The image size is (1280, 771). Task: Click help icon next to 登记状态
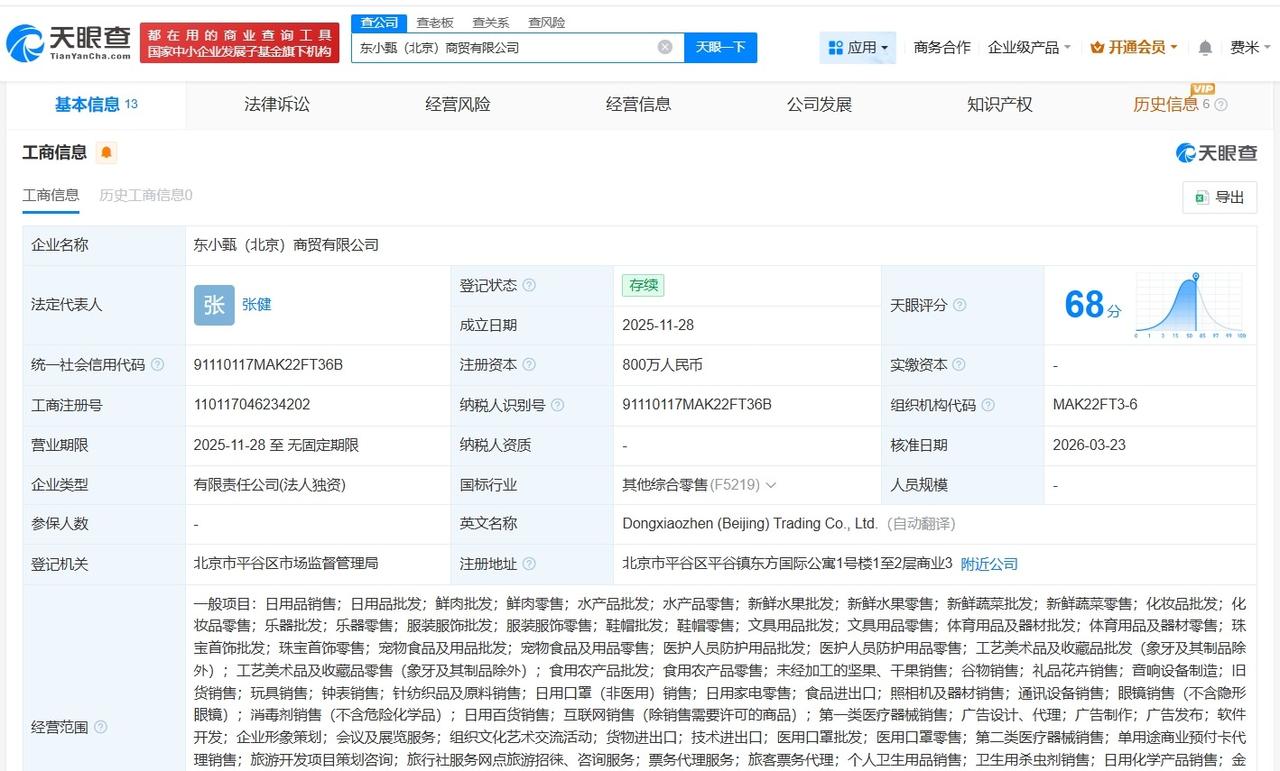click(529, 285)
